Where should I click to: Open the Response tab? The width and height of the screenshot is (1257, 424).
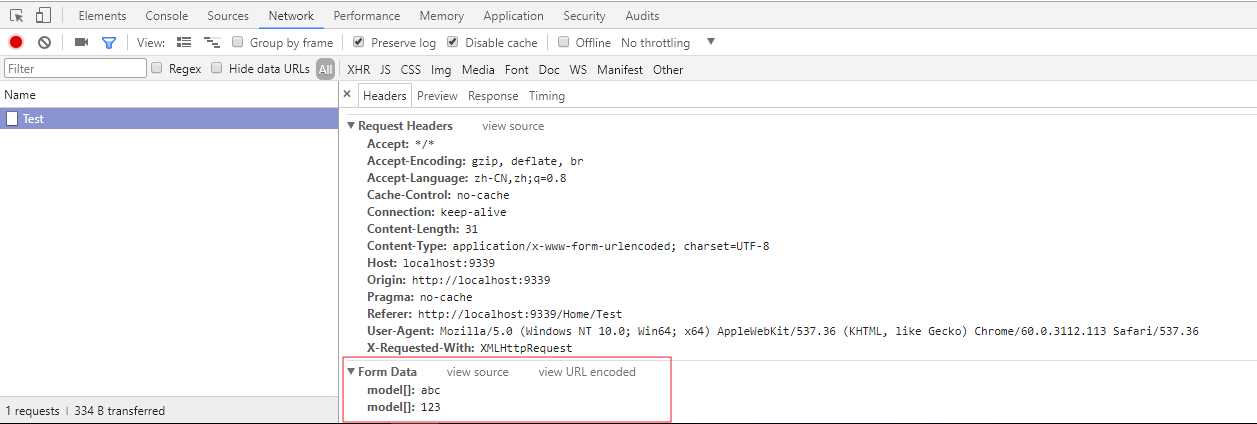pos(493,96)
